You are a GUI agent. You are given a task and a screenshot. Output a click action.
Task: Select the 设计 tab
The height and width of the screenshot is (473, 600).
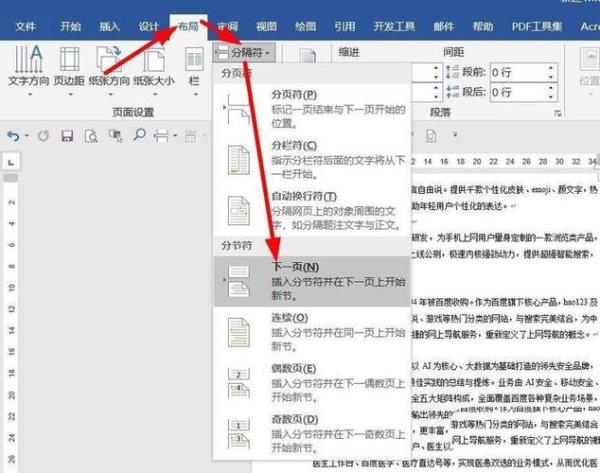coord(148,26)
